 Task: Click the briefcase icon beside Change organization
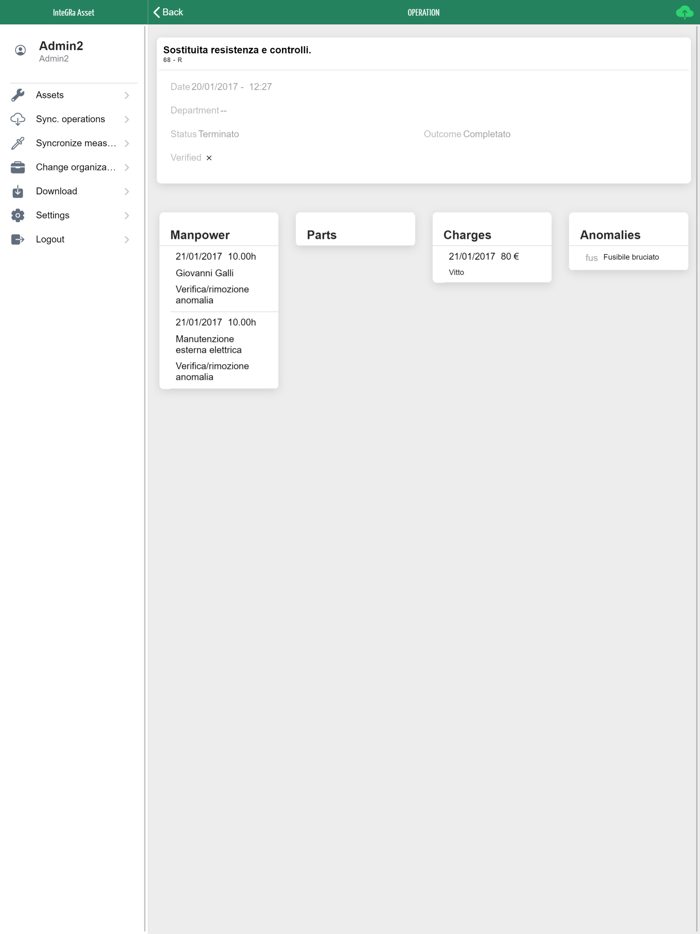18,167
